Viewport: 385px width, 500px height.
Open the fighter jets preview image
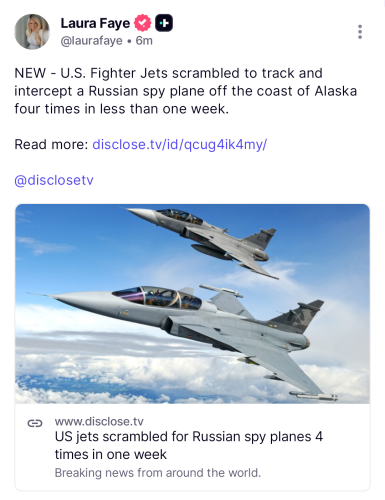[x=192, y=304]
